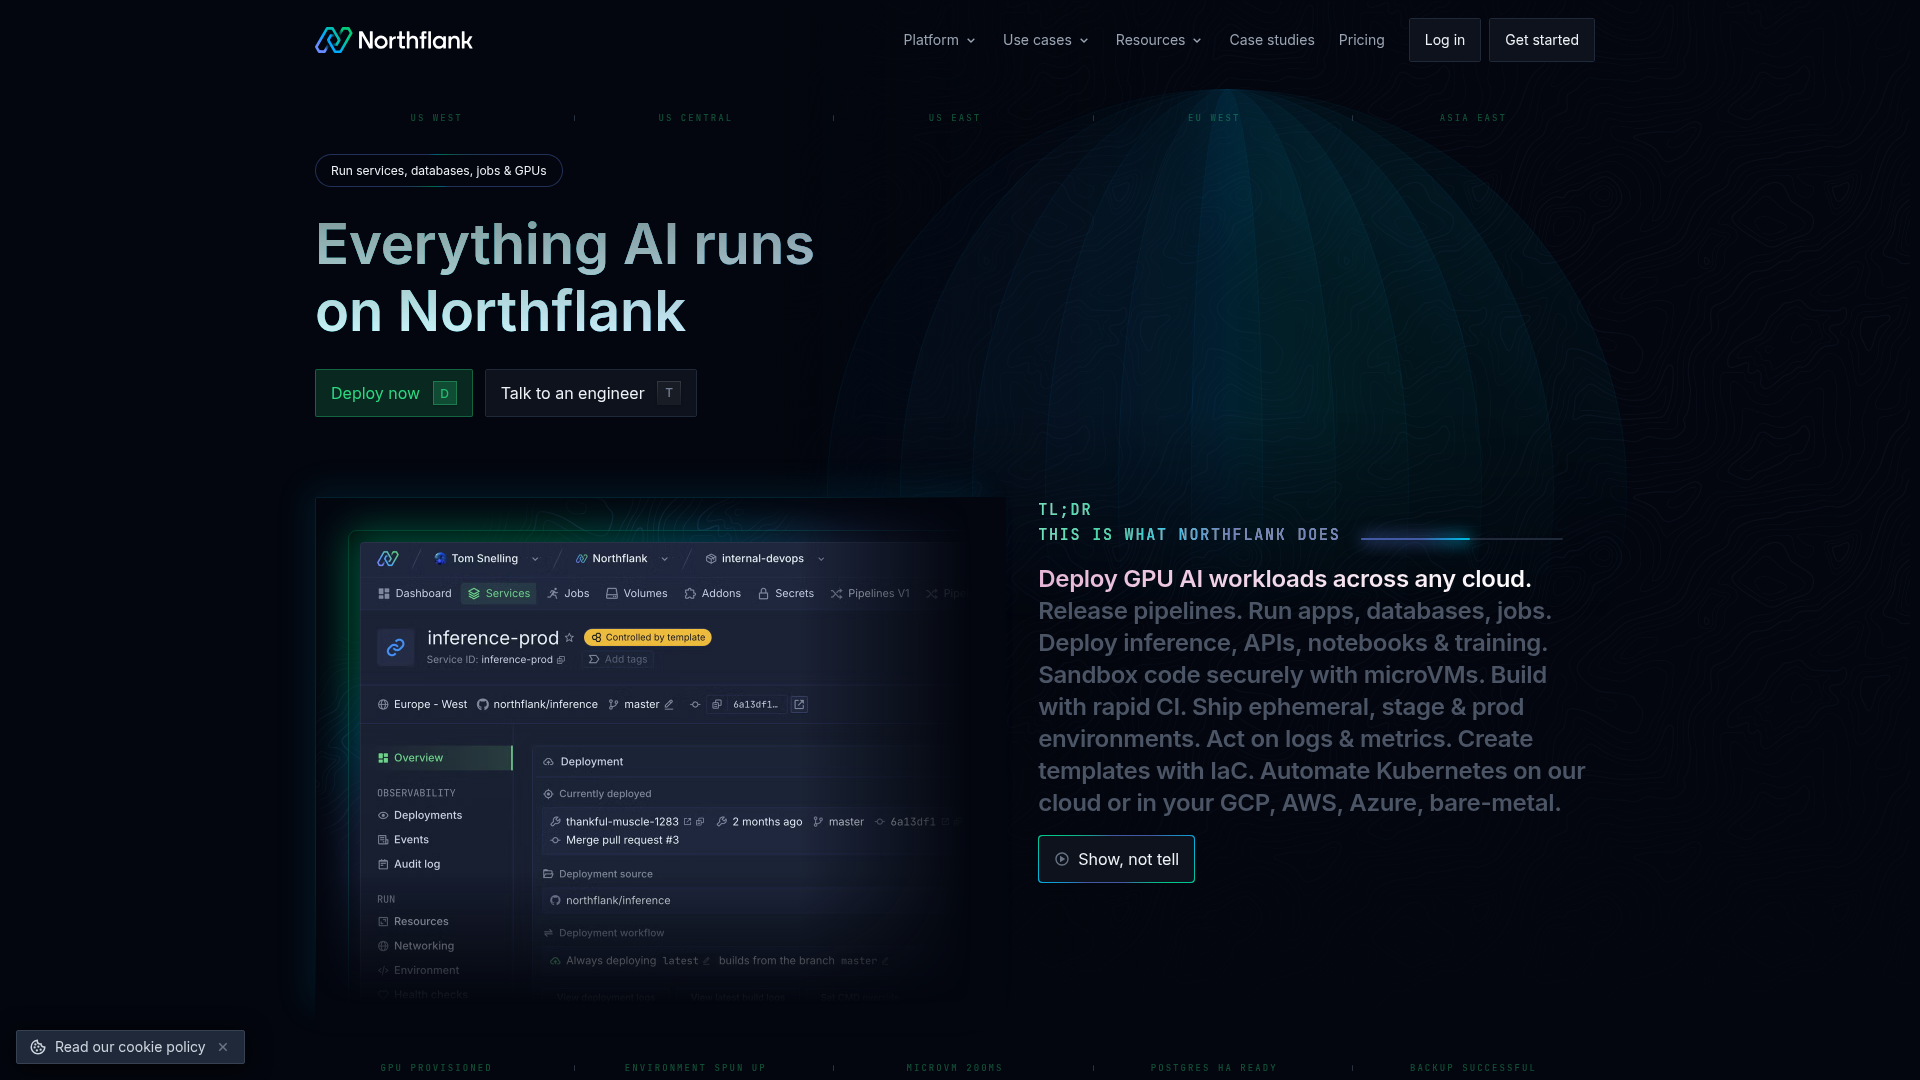Click the copy icon next to Service ID inference-prod
The image size is (1920, 1080).
pyautogui.click(x=561, y=660)
